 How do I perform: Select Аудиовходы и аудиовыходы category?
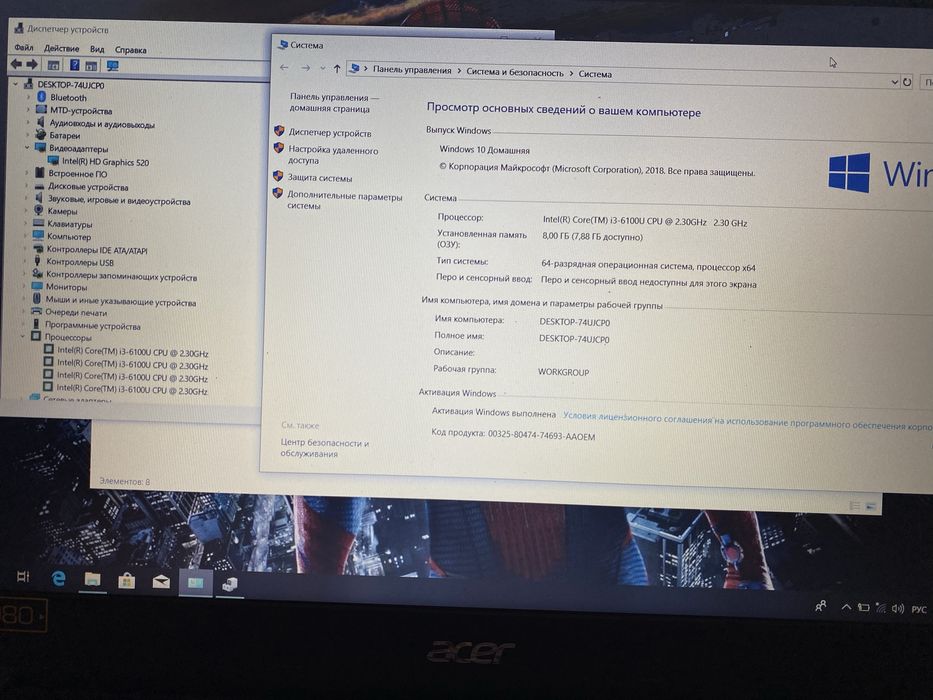coord(102,124)
